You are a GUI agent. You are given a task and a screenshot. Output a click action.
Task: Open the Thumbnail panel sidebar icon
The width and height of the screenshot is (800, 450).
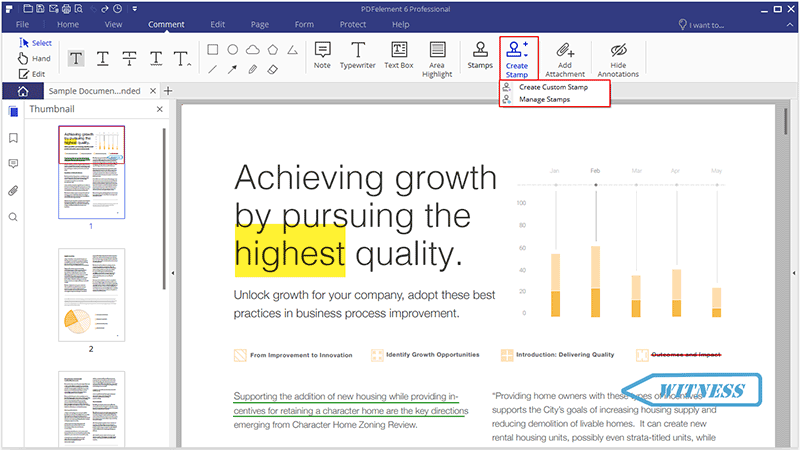coord(13,112)
